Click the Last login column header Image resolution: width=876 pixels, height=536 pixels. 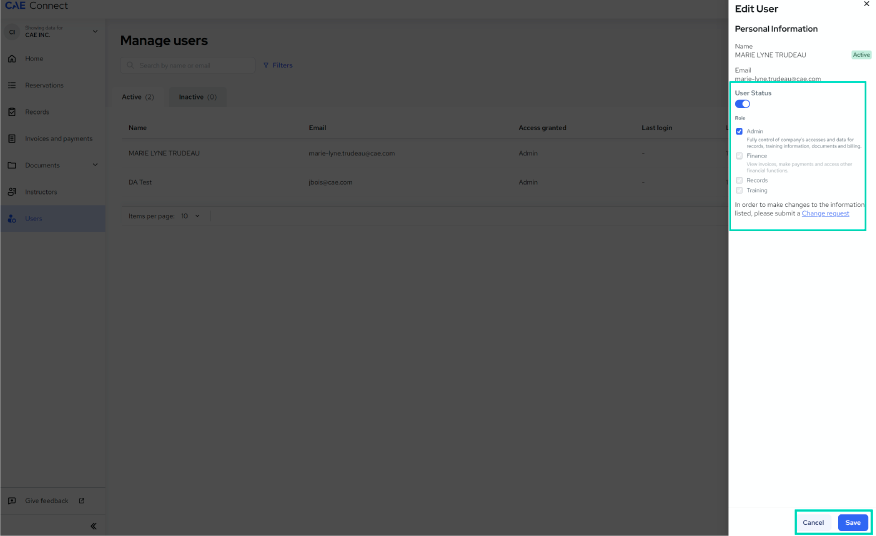(656, 128)
